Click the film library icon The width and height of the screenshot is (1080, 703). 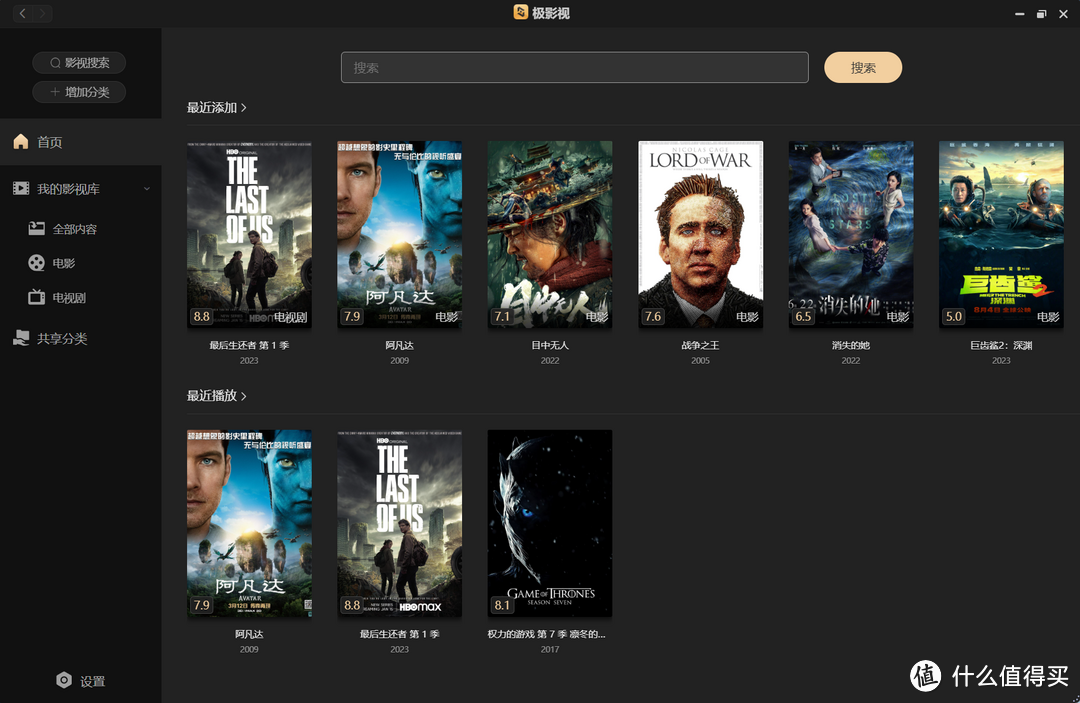(21, 188)
